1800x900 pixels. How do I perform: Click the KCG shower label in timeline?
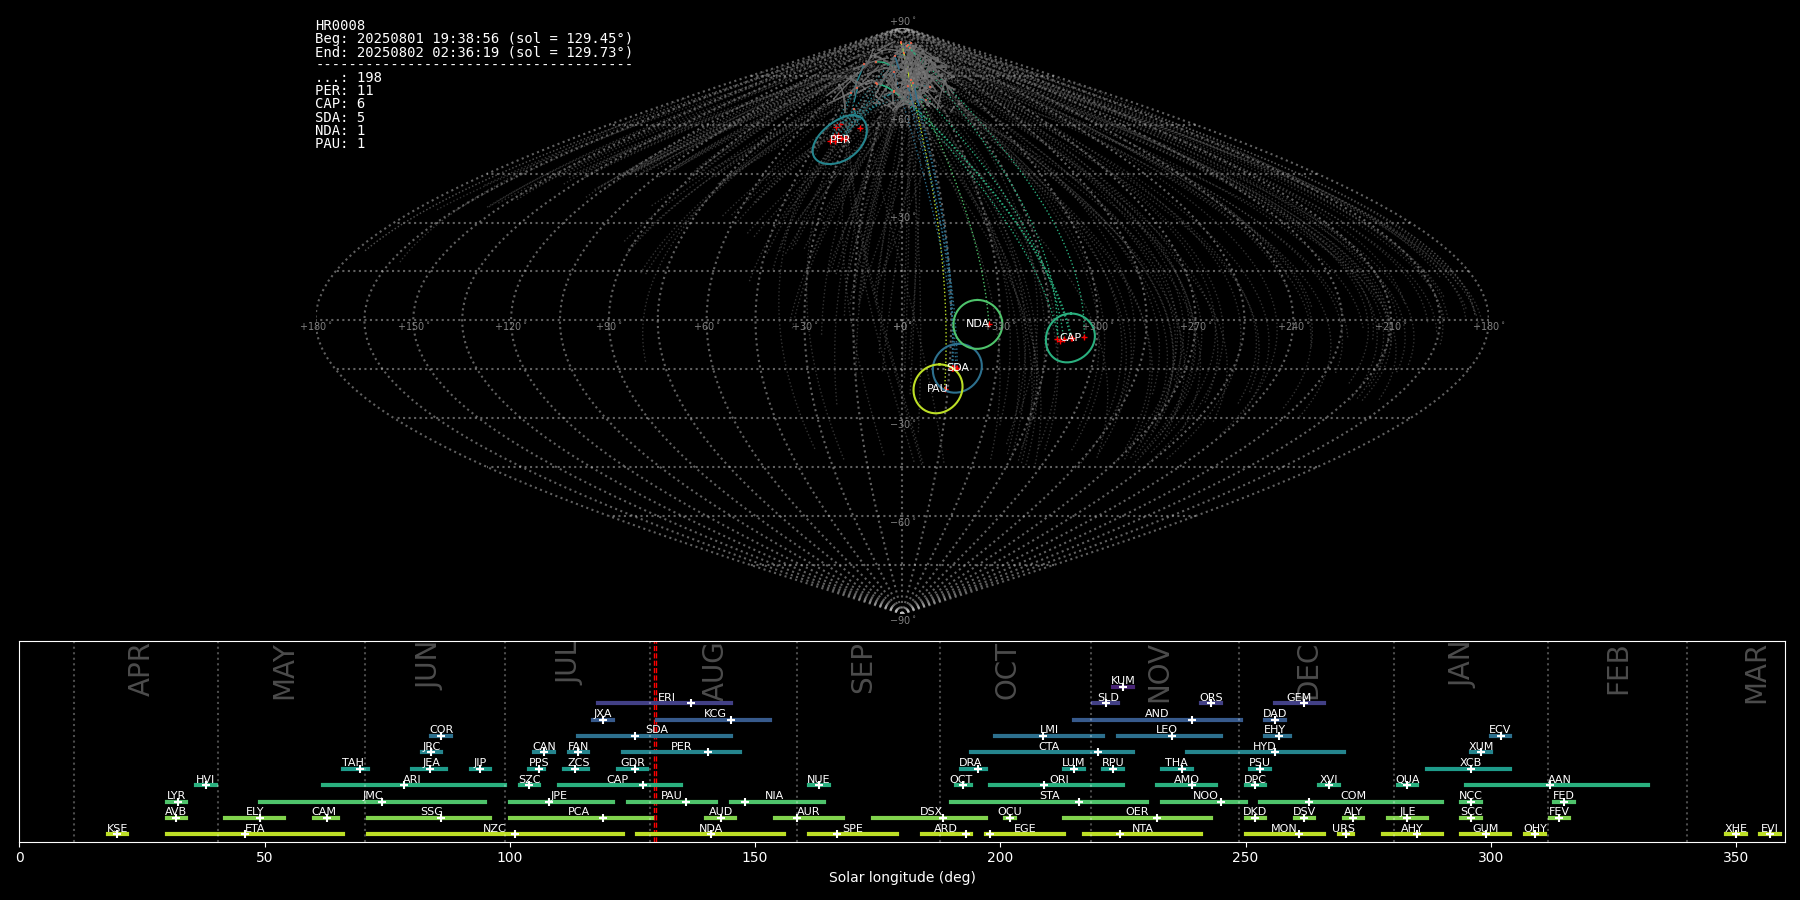pos(715,714)
